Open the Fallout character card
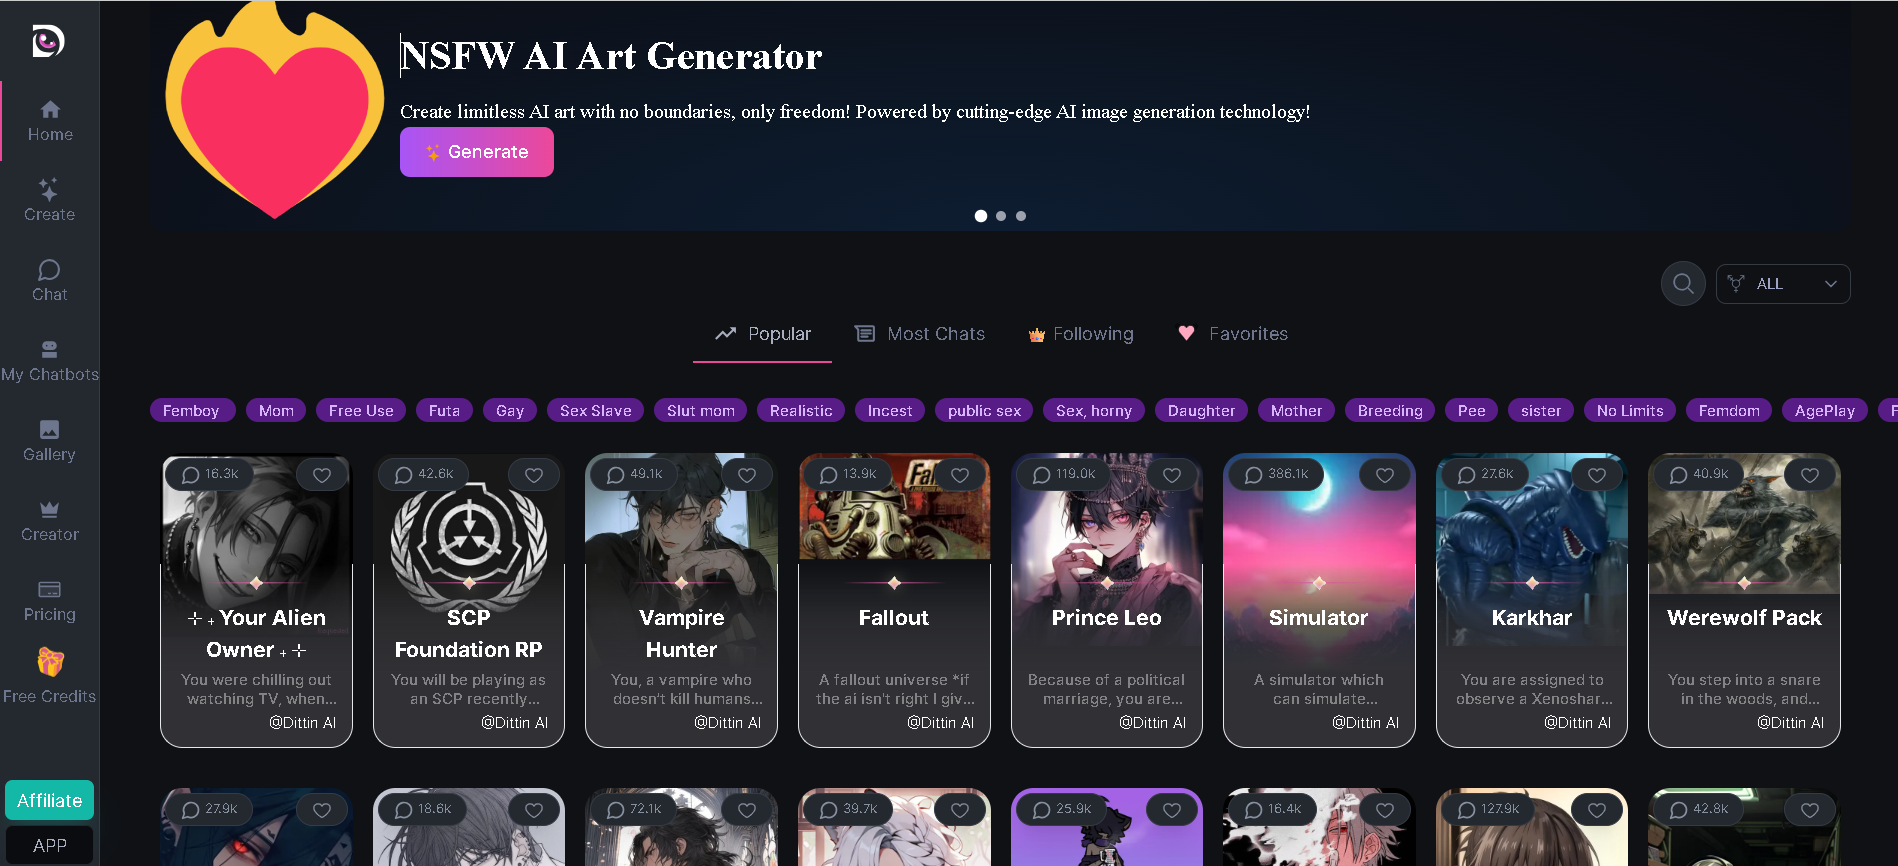The image size is (1898, 866). (894, 600)
